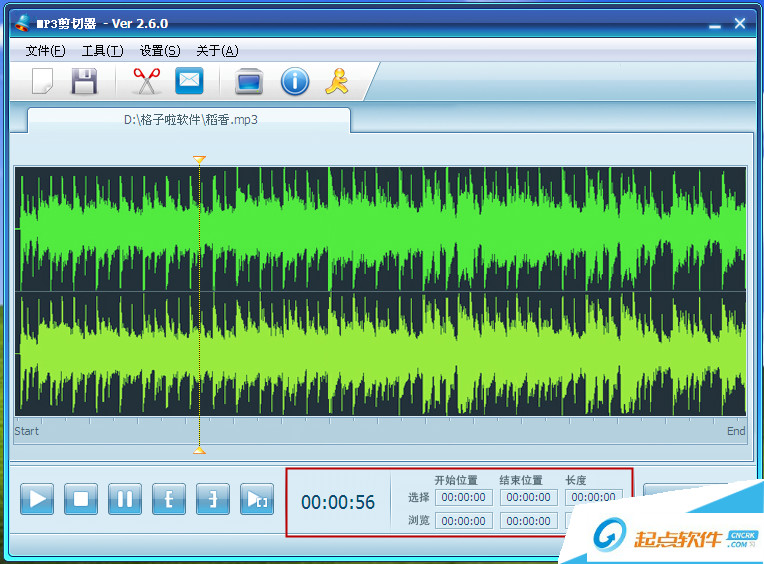Start playback with the Play button
The width and height of the screenshot is (764, 564).
tap(37, 499)
